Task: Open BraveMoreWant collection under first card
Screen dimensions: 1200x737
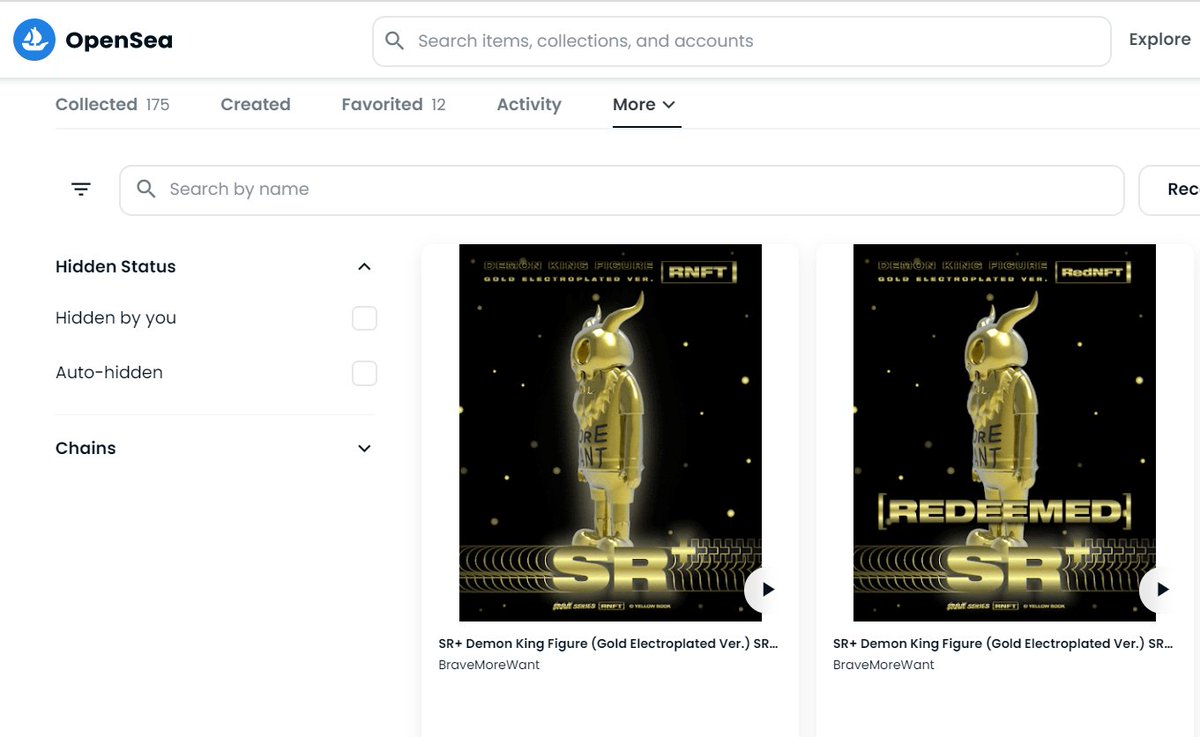Action: click(x=489, y=665)
